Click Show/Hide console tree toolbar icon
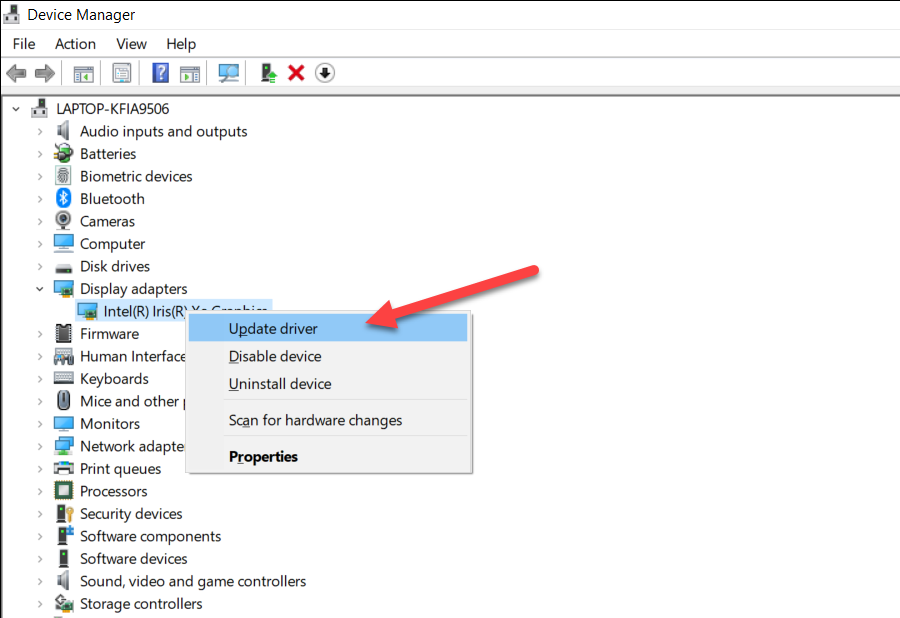 pyautogui.click(x=84, y=73)
